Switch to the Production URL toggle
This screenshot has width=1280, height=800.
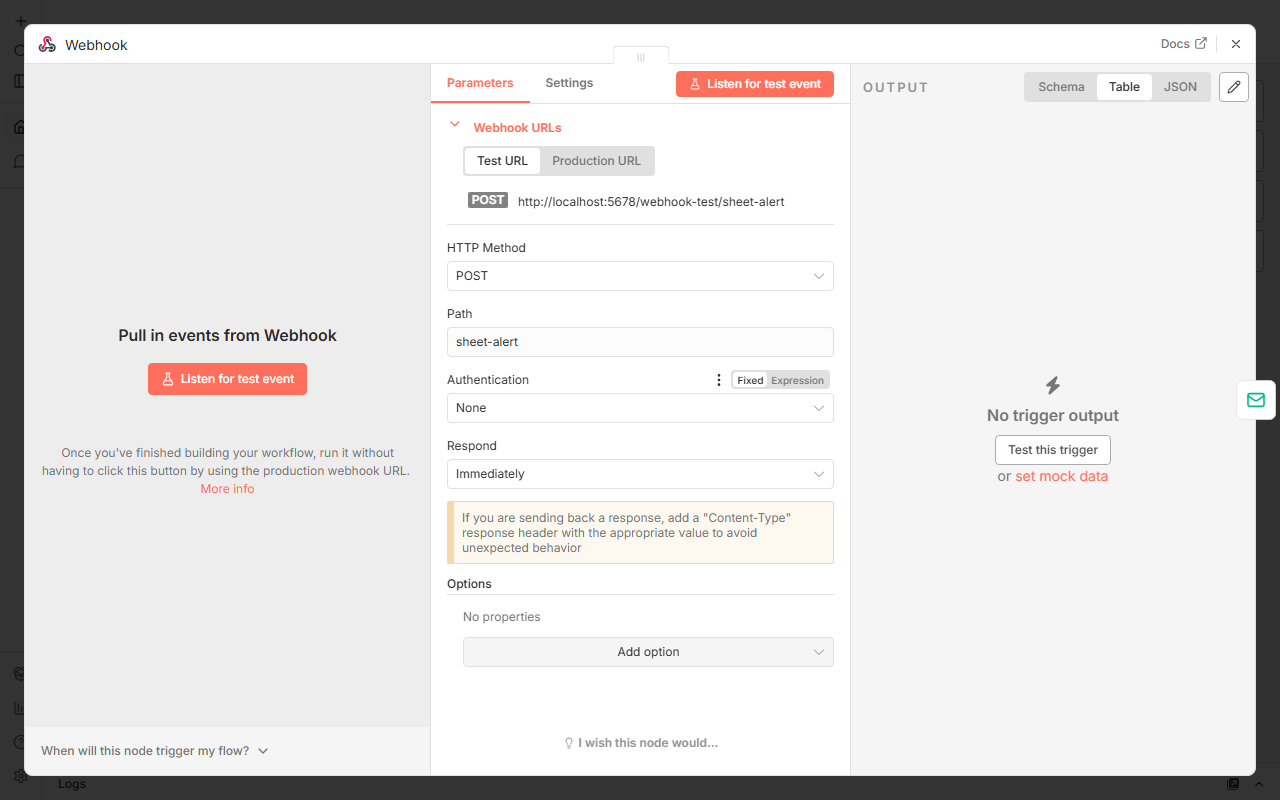point(596,161)
